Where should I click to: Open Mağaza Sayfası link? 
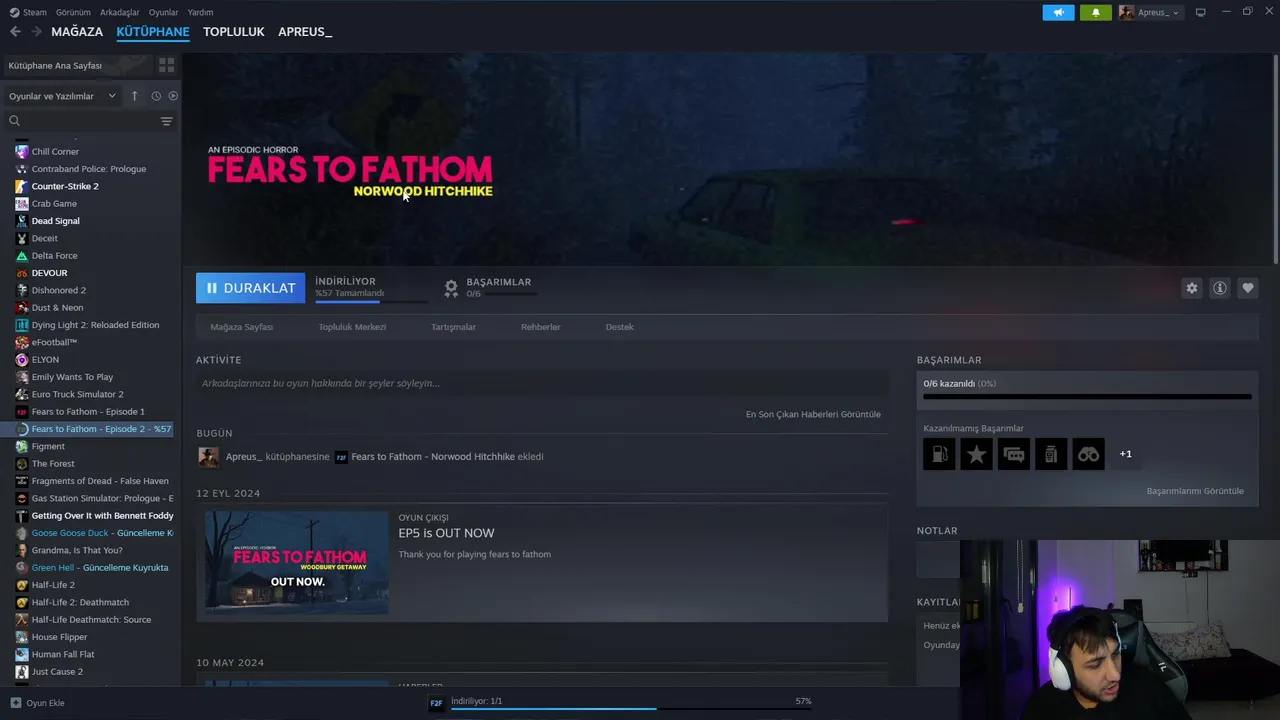pyautogui.click(x=242, y=327)
